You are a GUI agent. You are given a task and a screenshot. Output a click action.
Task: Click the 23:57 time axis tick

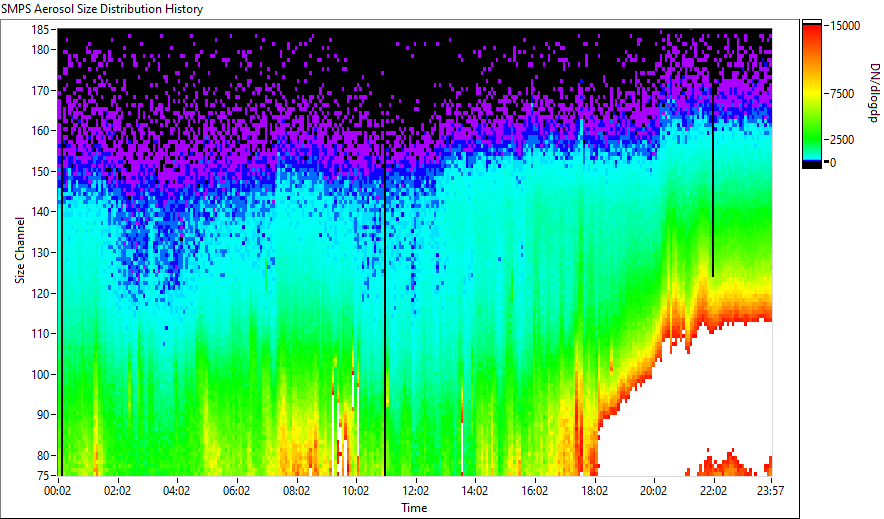(x=770, y=491)
